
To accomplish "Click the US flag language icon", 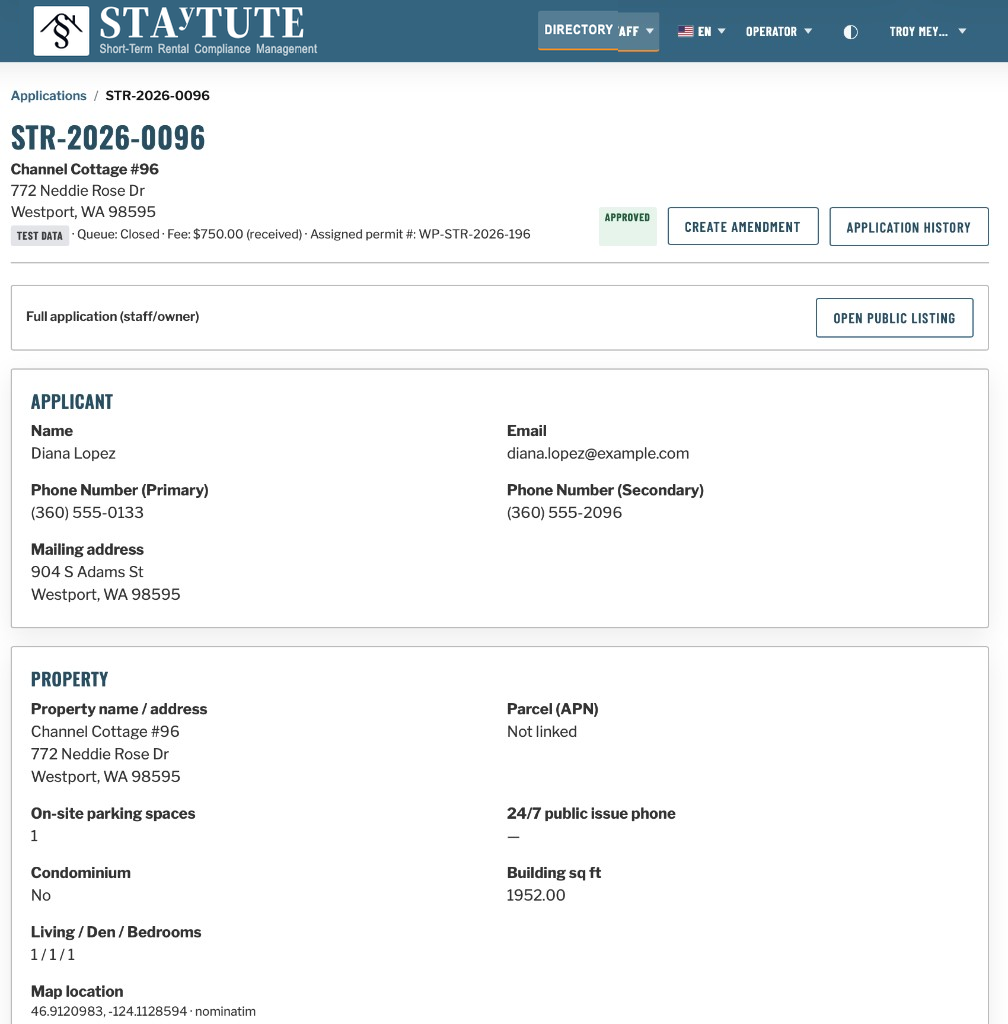I will pyautogui.click(x=685, y=31).
